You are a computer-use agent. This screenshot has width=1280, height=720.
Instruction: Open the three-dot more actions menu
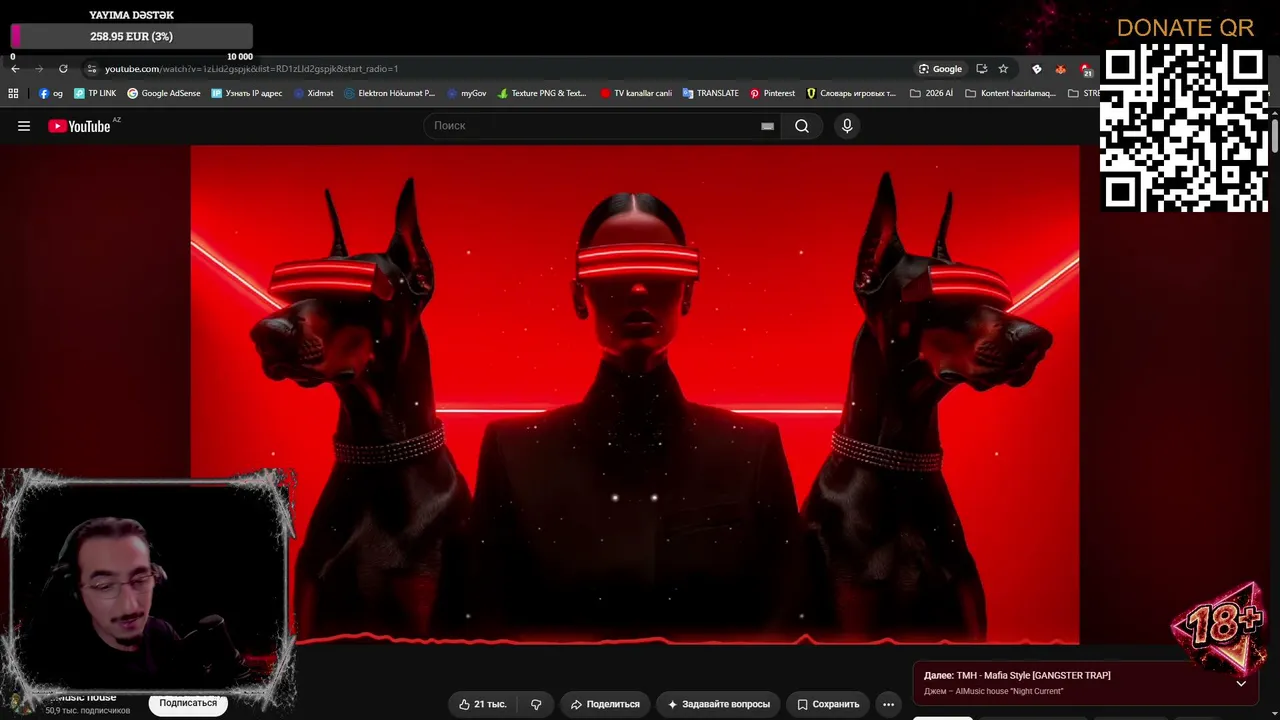888,704
